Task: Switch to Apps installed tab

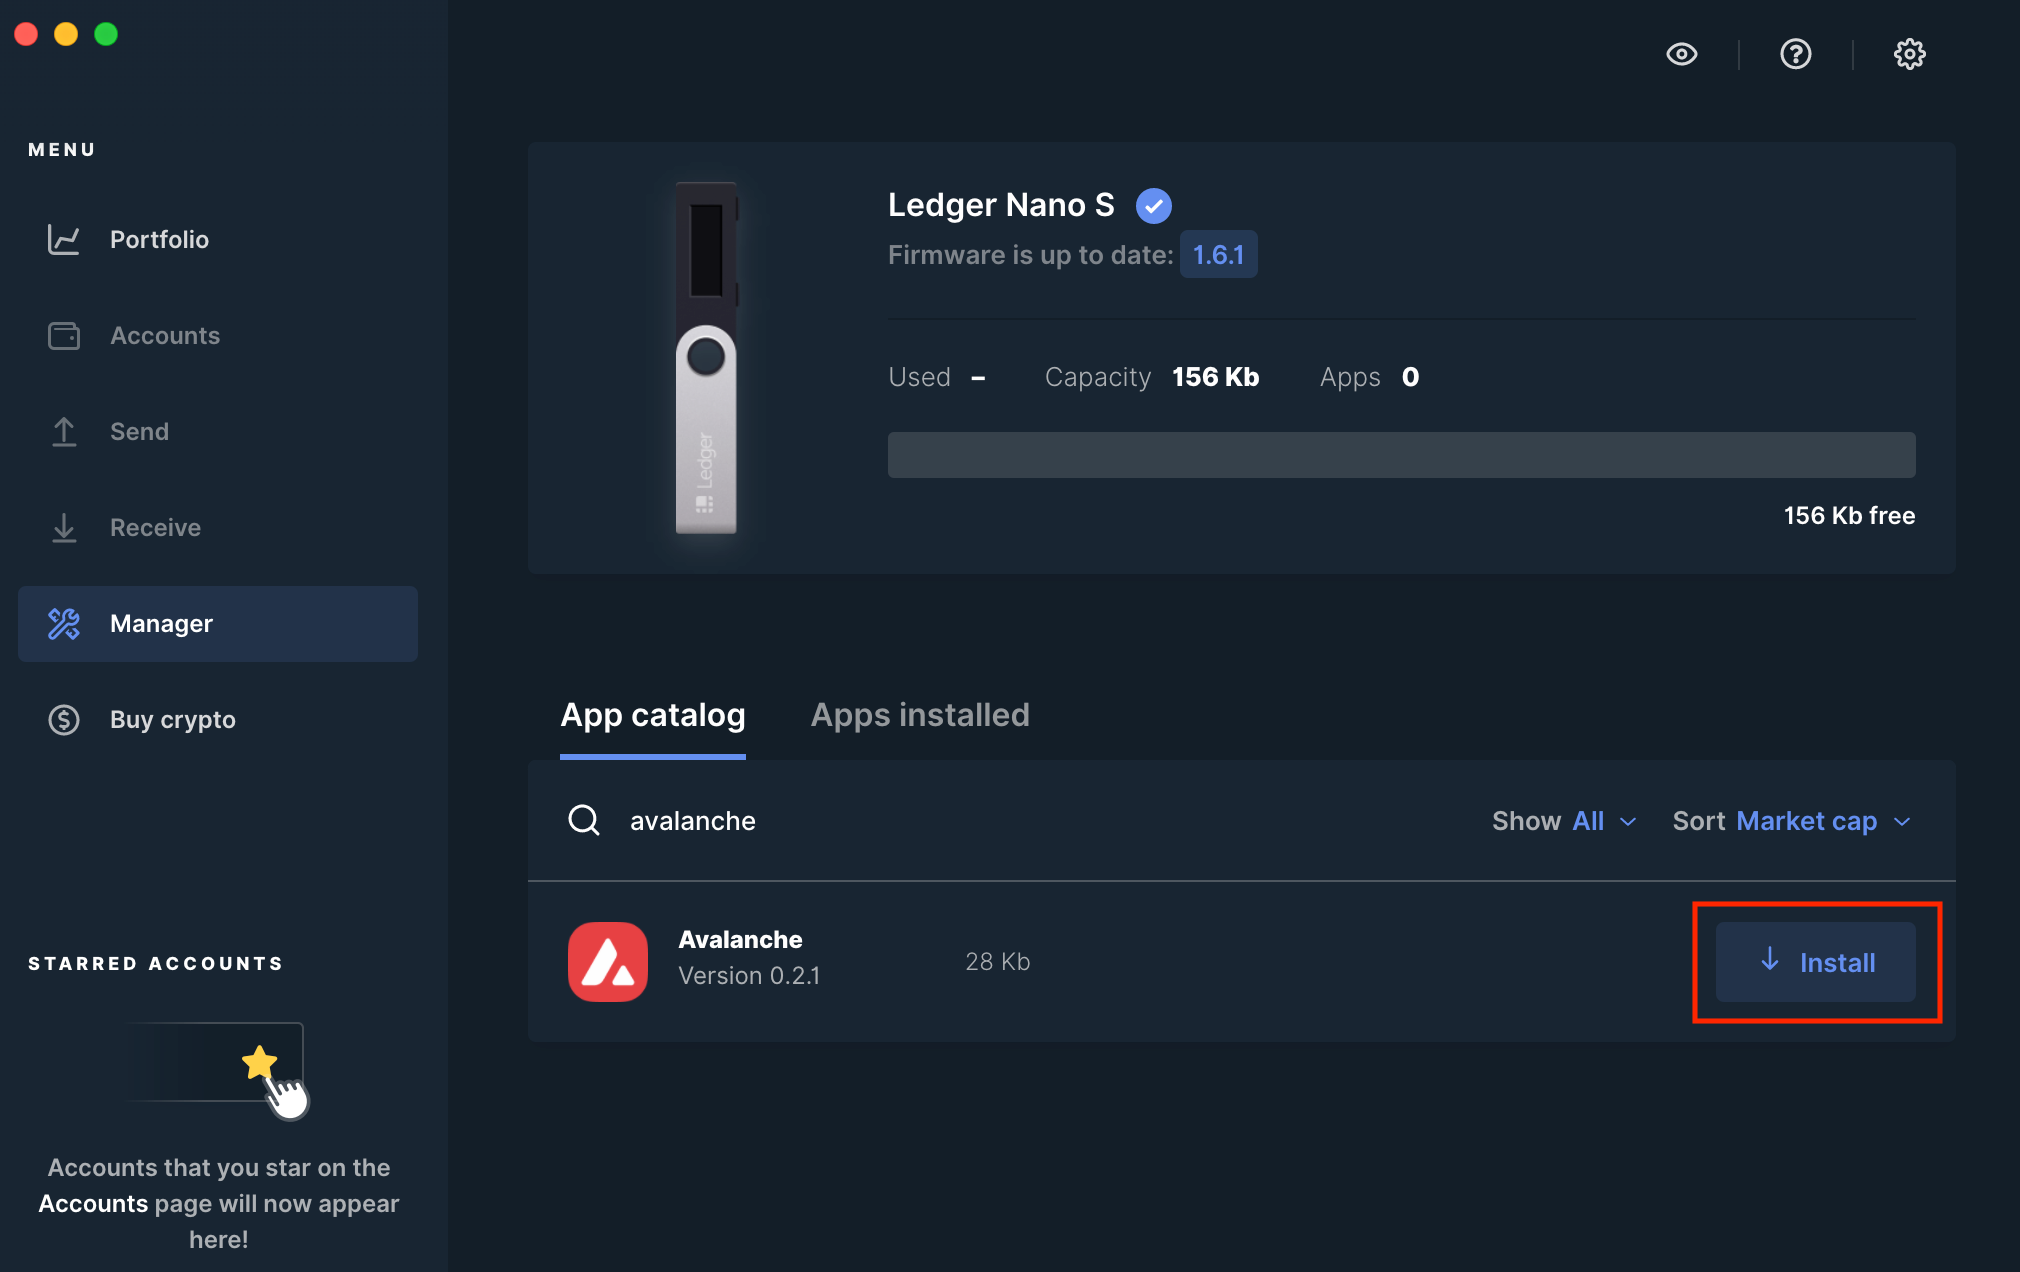Action: click(919, 715)
